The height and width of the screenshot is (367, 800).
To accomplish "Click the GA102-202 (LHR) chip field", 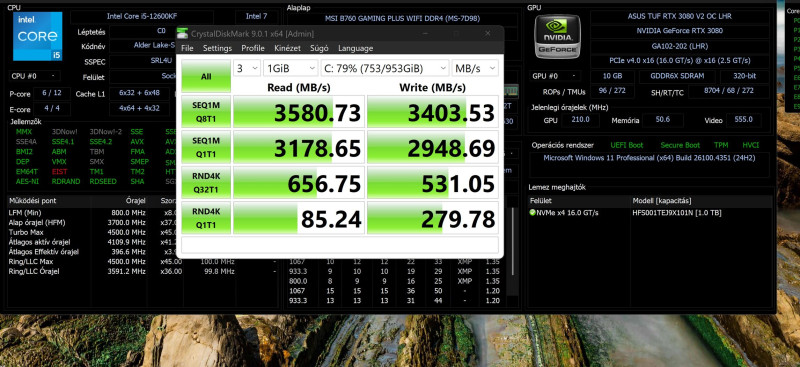I will coord(680,45).
